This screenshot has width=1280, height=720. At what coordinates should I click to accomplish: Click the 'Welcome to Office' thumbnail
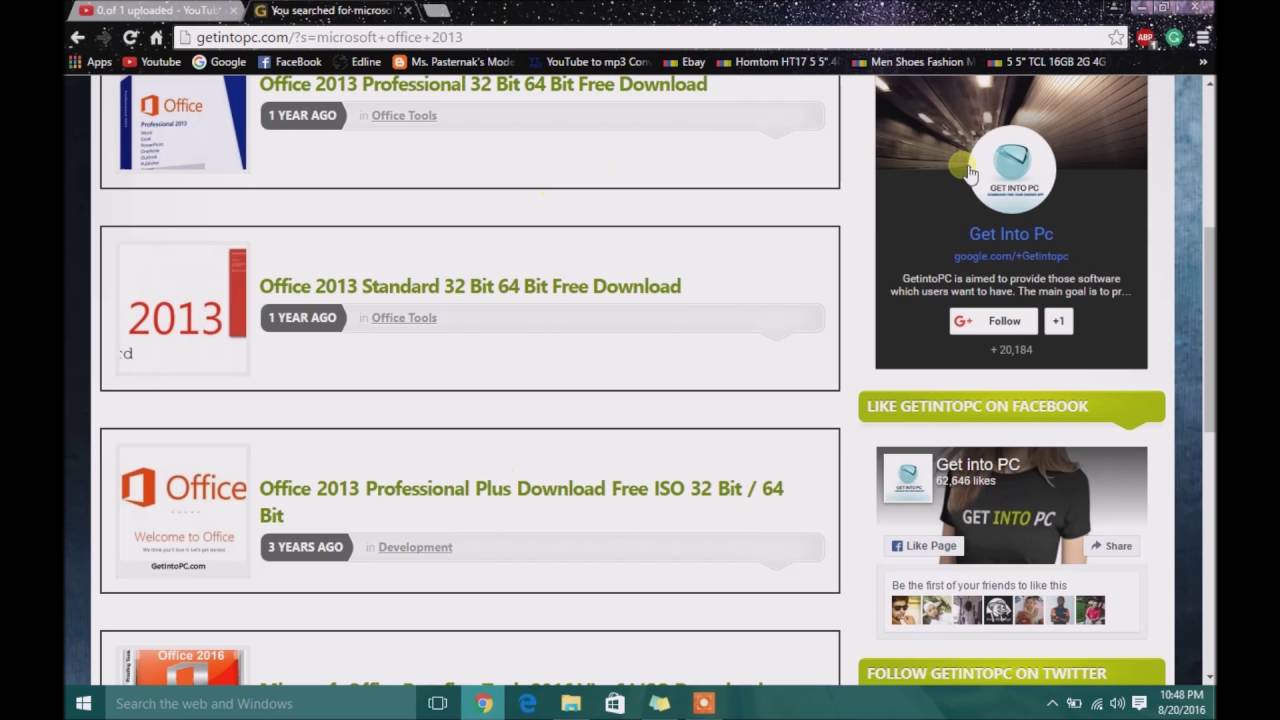(183, 511)
